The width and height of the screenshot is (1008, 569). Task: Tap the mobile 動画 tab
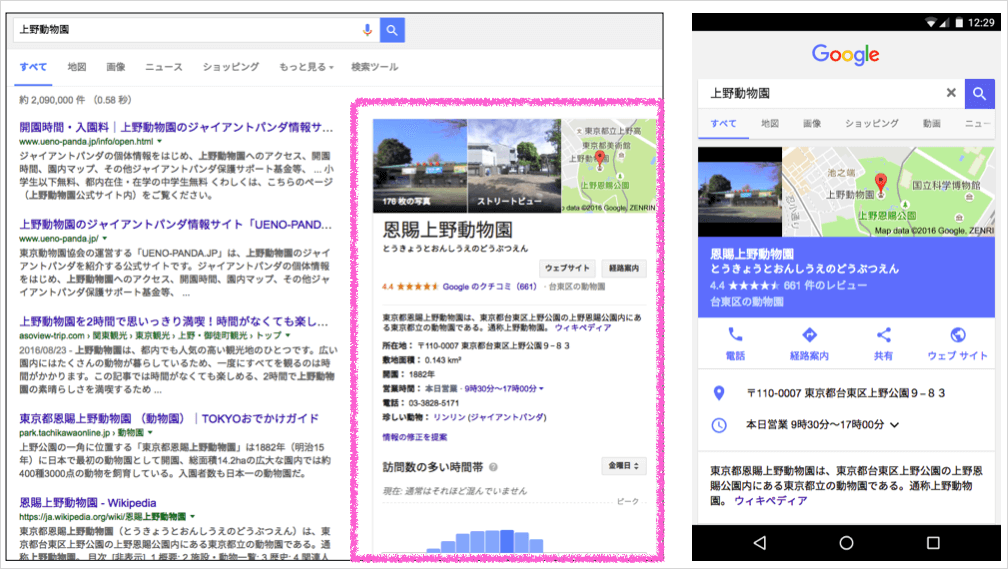click(932, 123)
